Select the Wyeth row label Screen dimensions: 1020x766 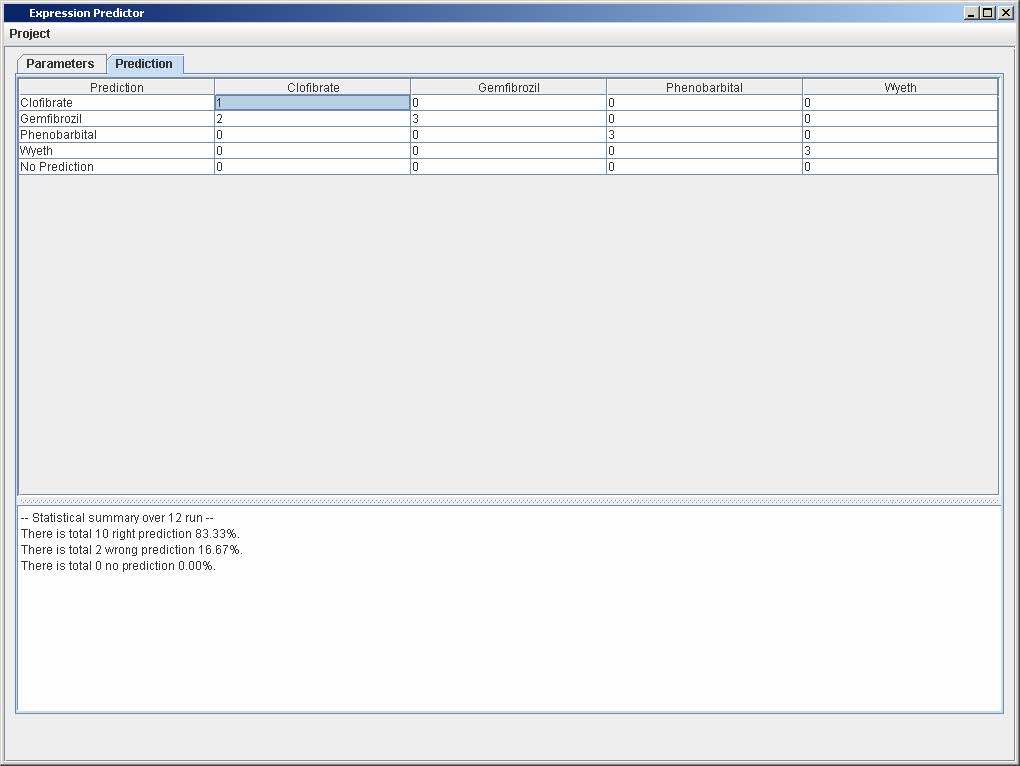click(x=116, y=151)
